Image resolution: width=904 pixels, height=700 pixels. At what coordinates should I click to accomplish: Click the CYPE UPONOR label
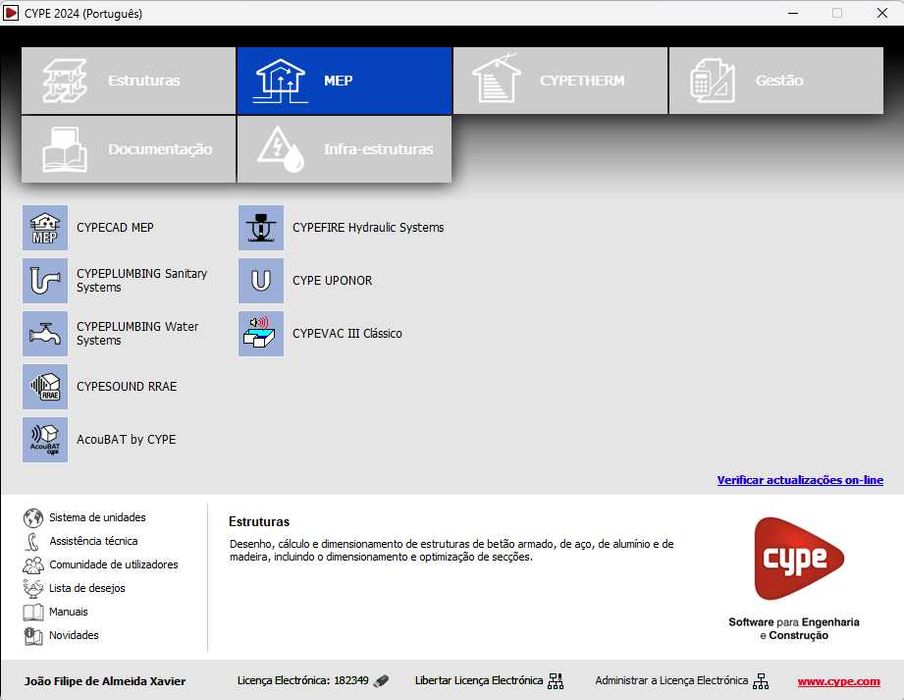tap(333, 281)
